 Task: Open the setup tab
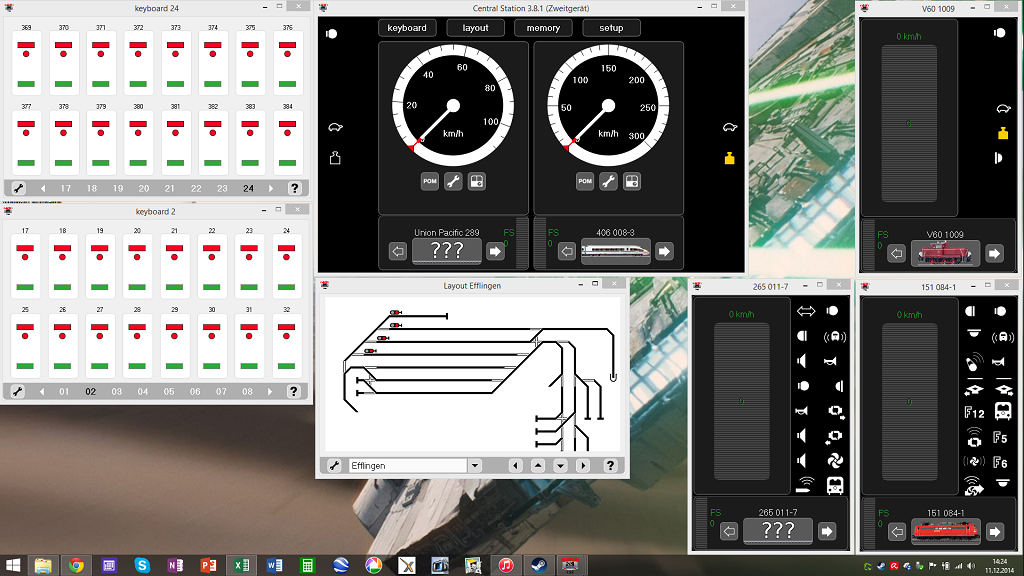coord(611,28)
